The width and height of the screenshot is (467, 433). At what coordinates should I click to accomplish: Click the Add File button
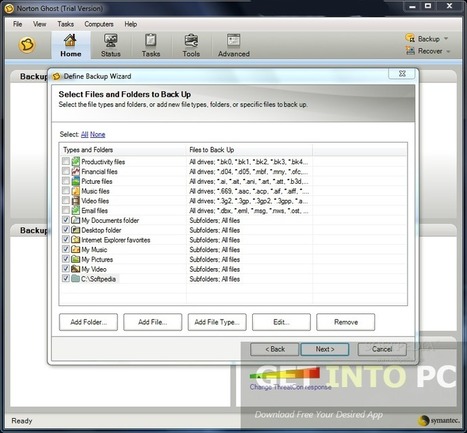click(153, 322)
